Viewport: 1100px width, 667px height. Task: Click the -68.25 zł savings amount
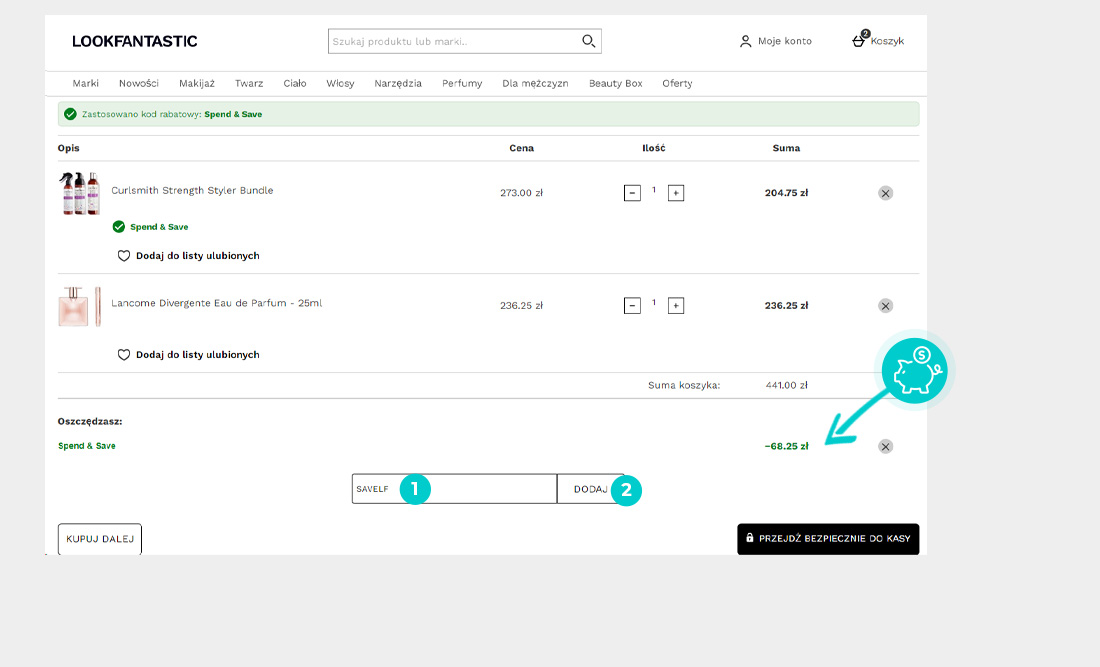[786, 446]
